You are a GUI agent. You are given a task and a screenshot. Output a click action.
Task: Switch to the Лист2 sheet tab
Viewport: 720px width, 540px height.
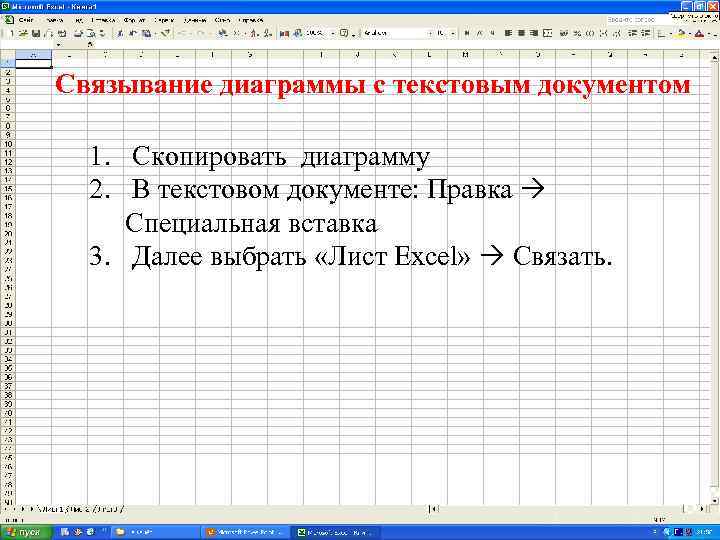(x=81, y=509)
